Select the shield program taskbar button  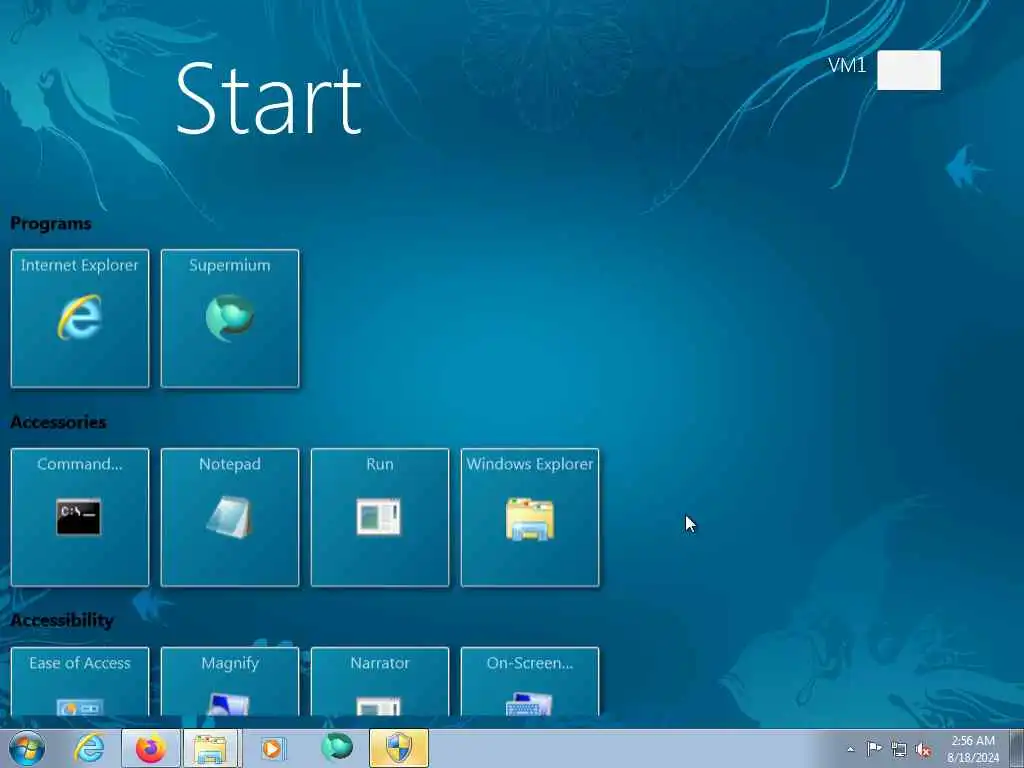tap(399, 748)
